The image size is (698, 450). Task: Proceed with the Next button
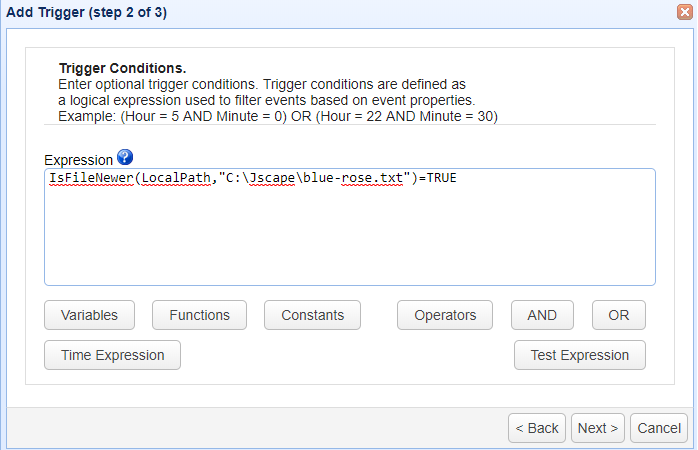pyautogui.click(x=598, y=428)
